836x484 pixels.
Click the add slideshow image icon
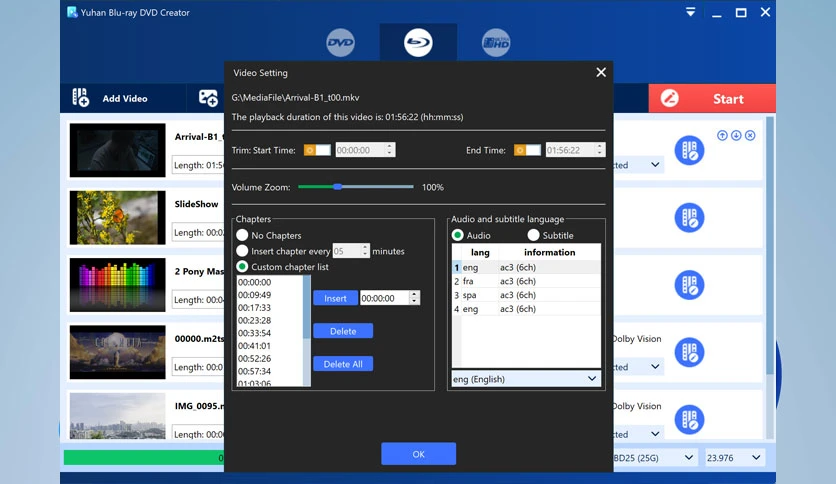pyautogui.click(x=208, y=98)
